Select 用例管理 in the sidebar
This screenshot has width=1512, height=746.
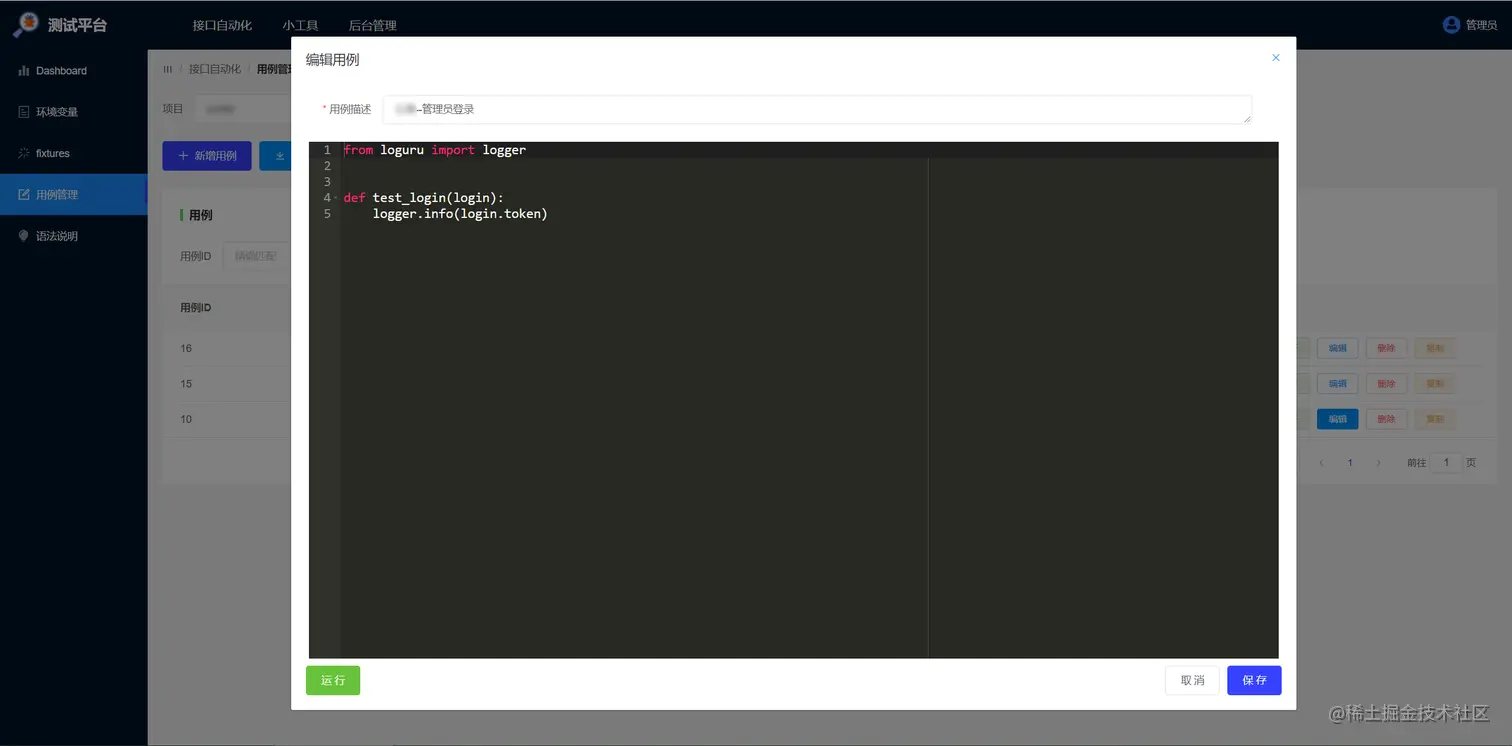[x=74, y=195]
